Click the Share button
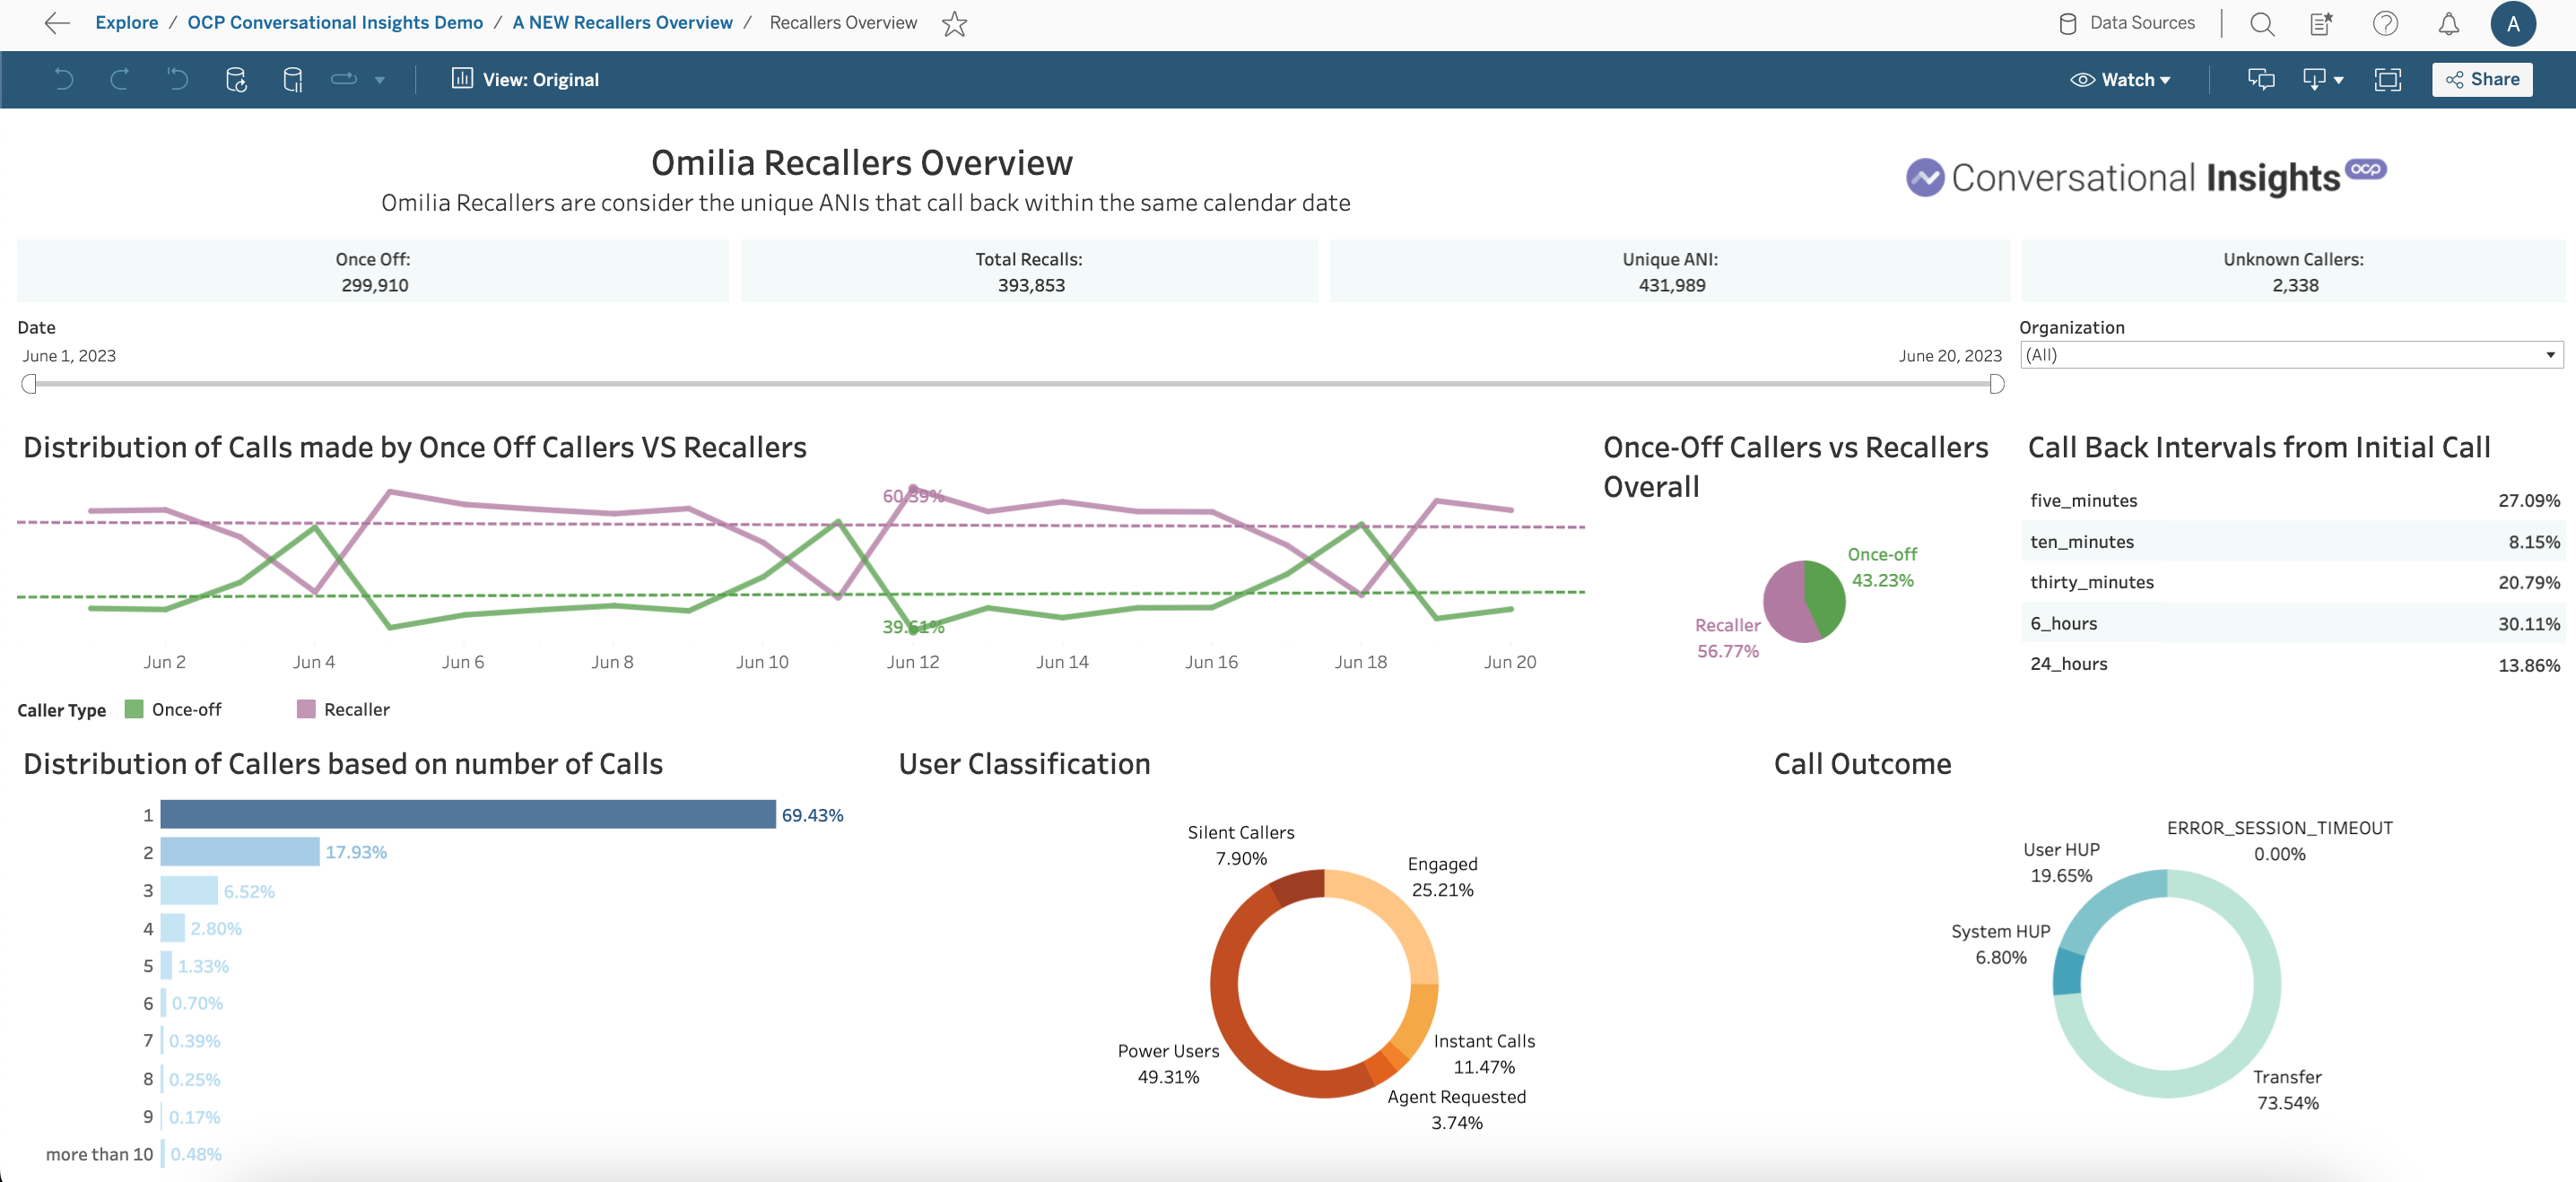Screen dimensions: 2576x1182 point(2482,80)
